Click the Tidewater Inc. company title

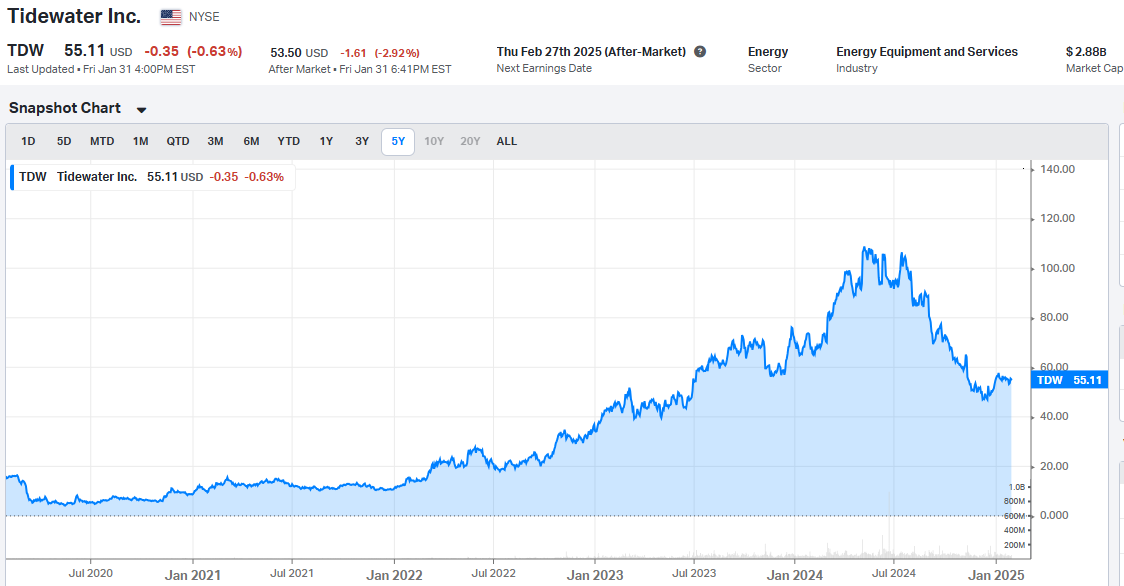coord(74,16)
